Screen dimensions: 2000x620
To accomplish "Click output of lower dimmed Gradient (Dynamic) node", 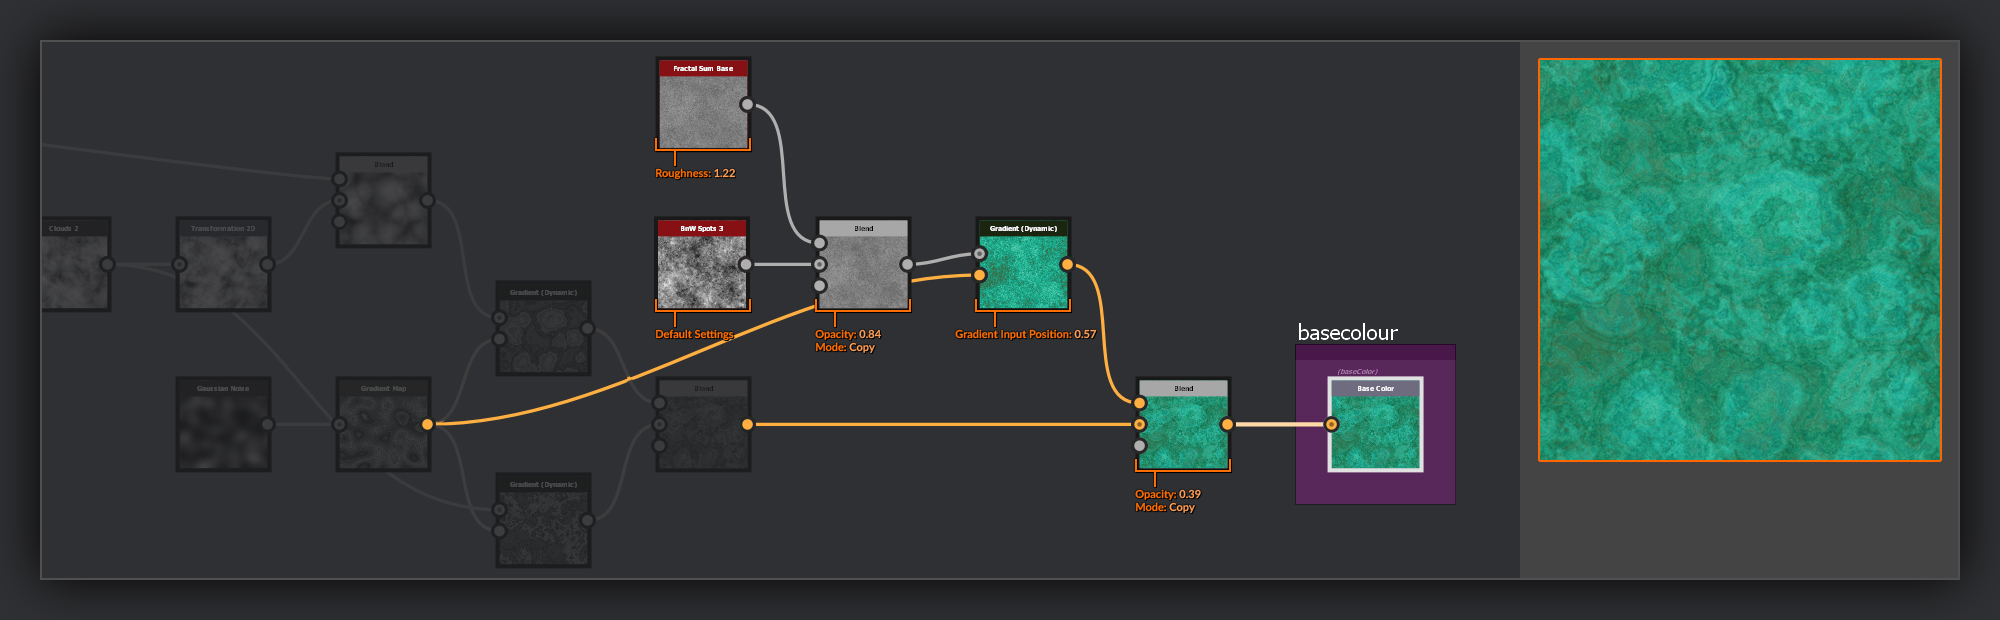I will click(x=587, y=520).
